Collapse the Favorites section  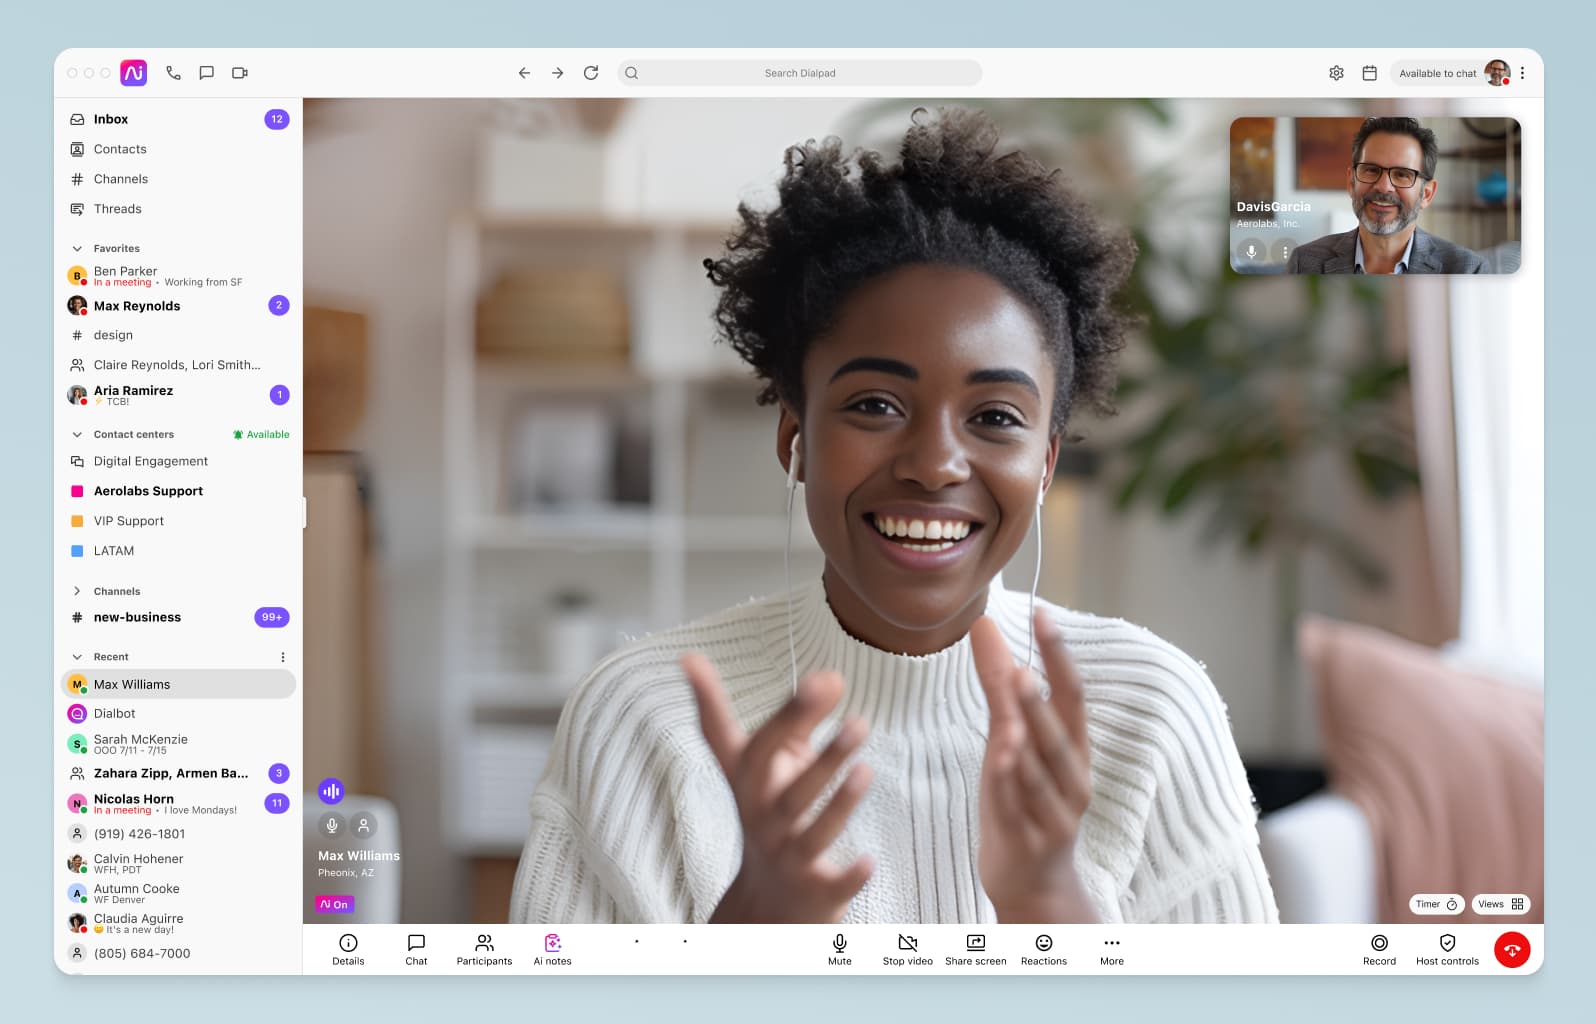[77, 249]
